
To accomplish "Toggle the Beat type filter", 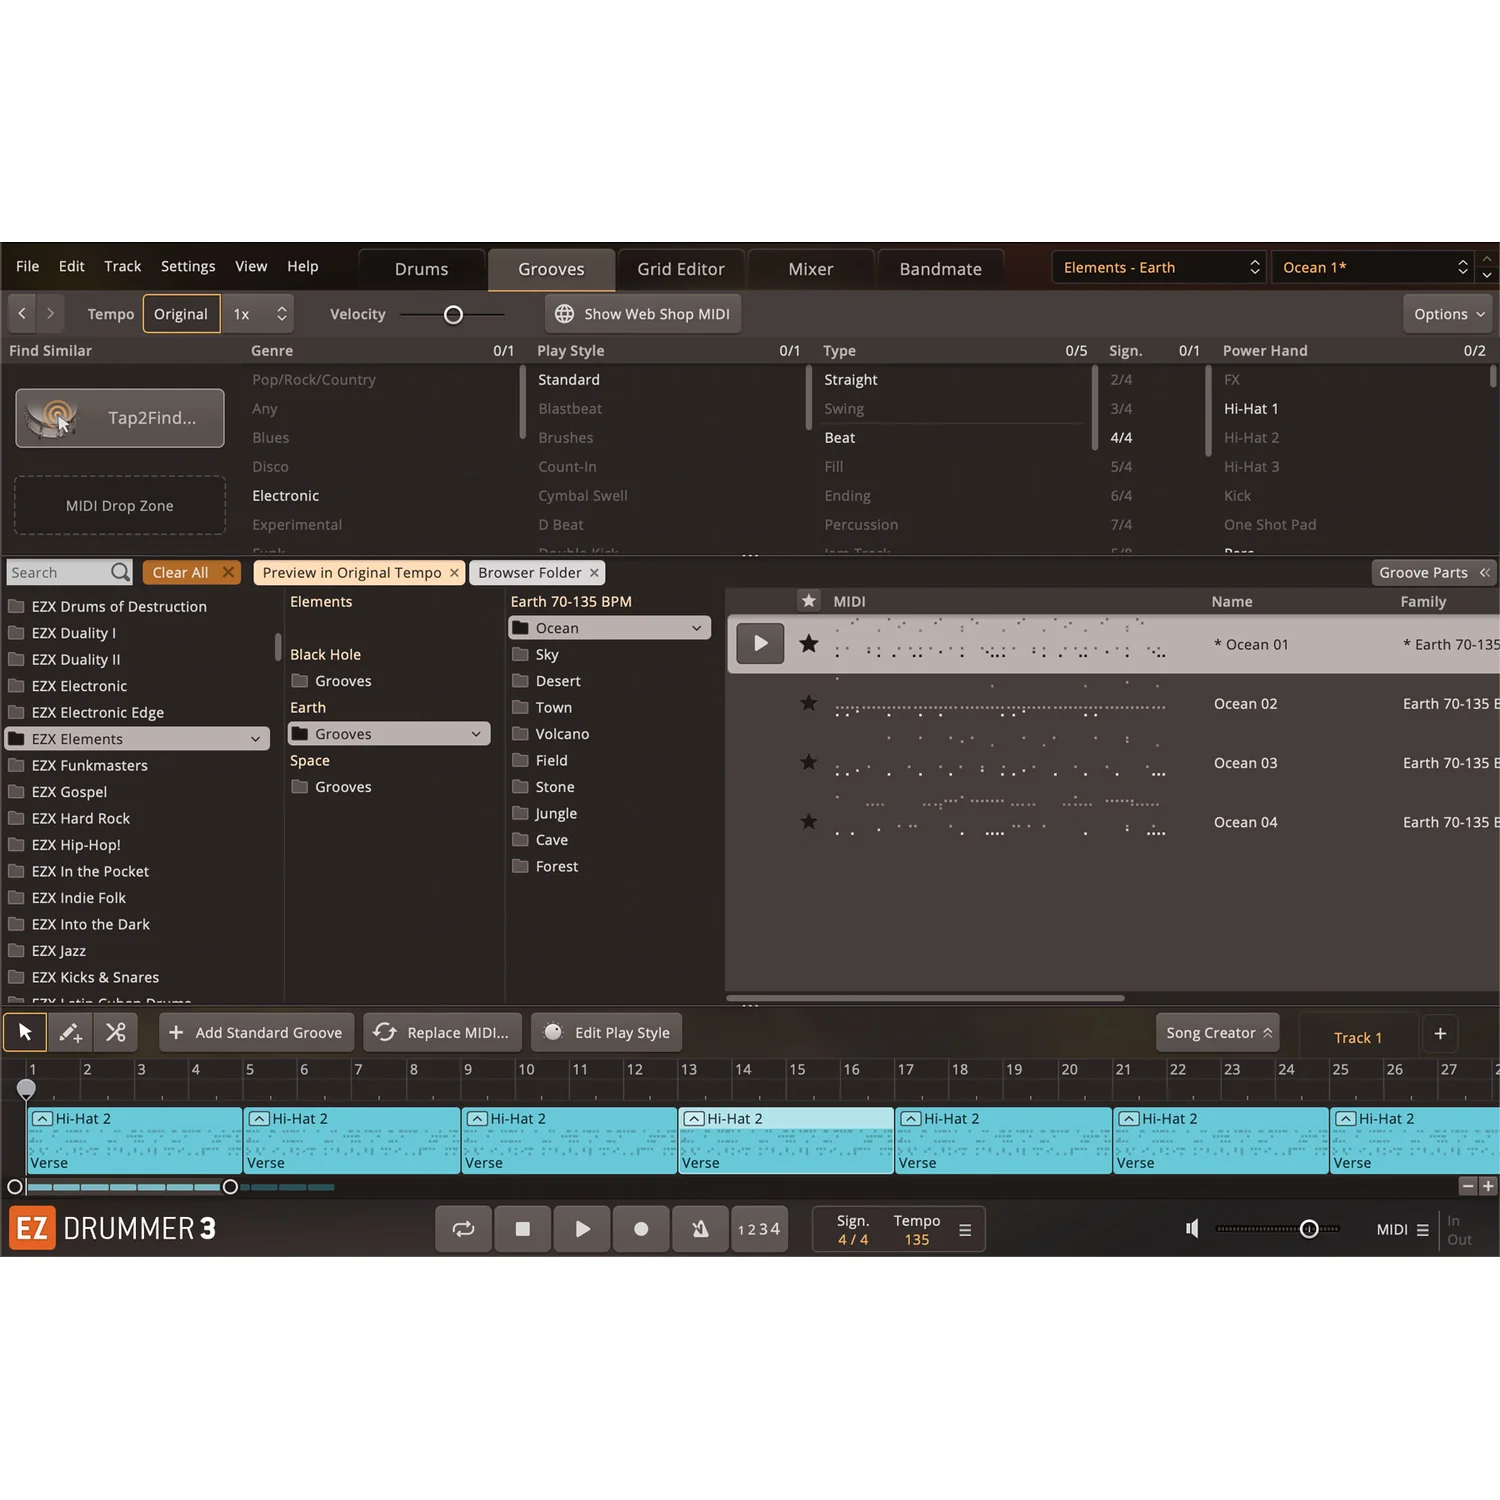I will [x=840, y=438].
